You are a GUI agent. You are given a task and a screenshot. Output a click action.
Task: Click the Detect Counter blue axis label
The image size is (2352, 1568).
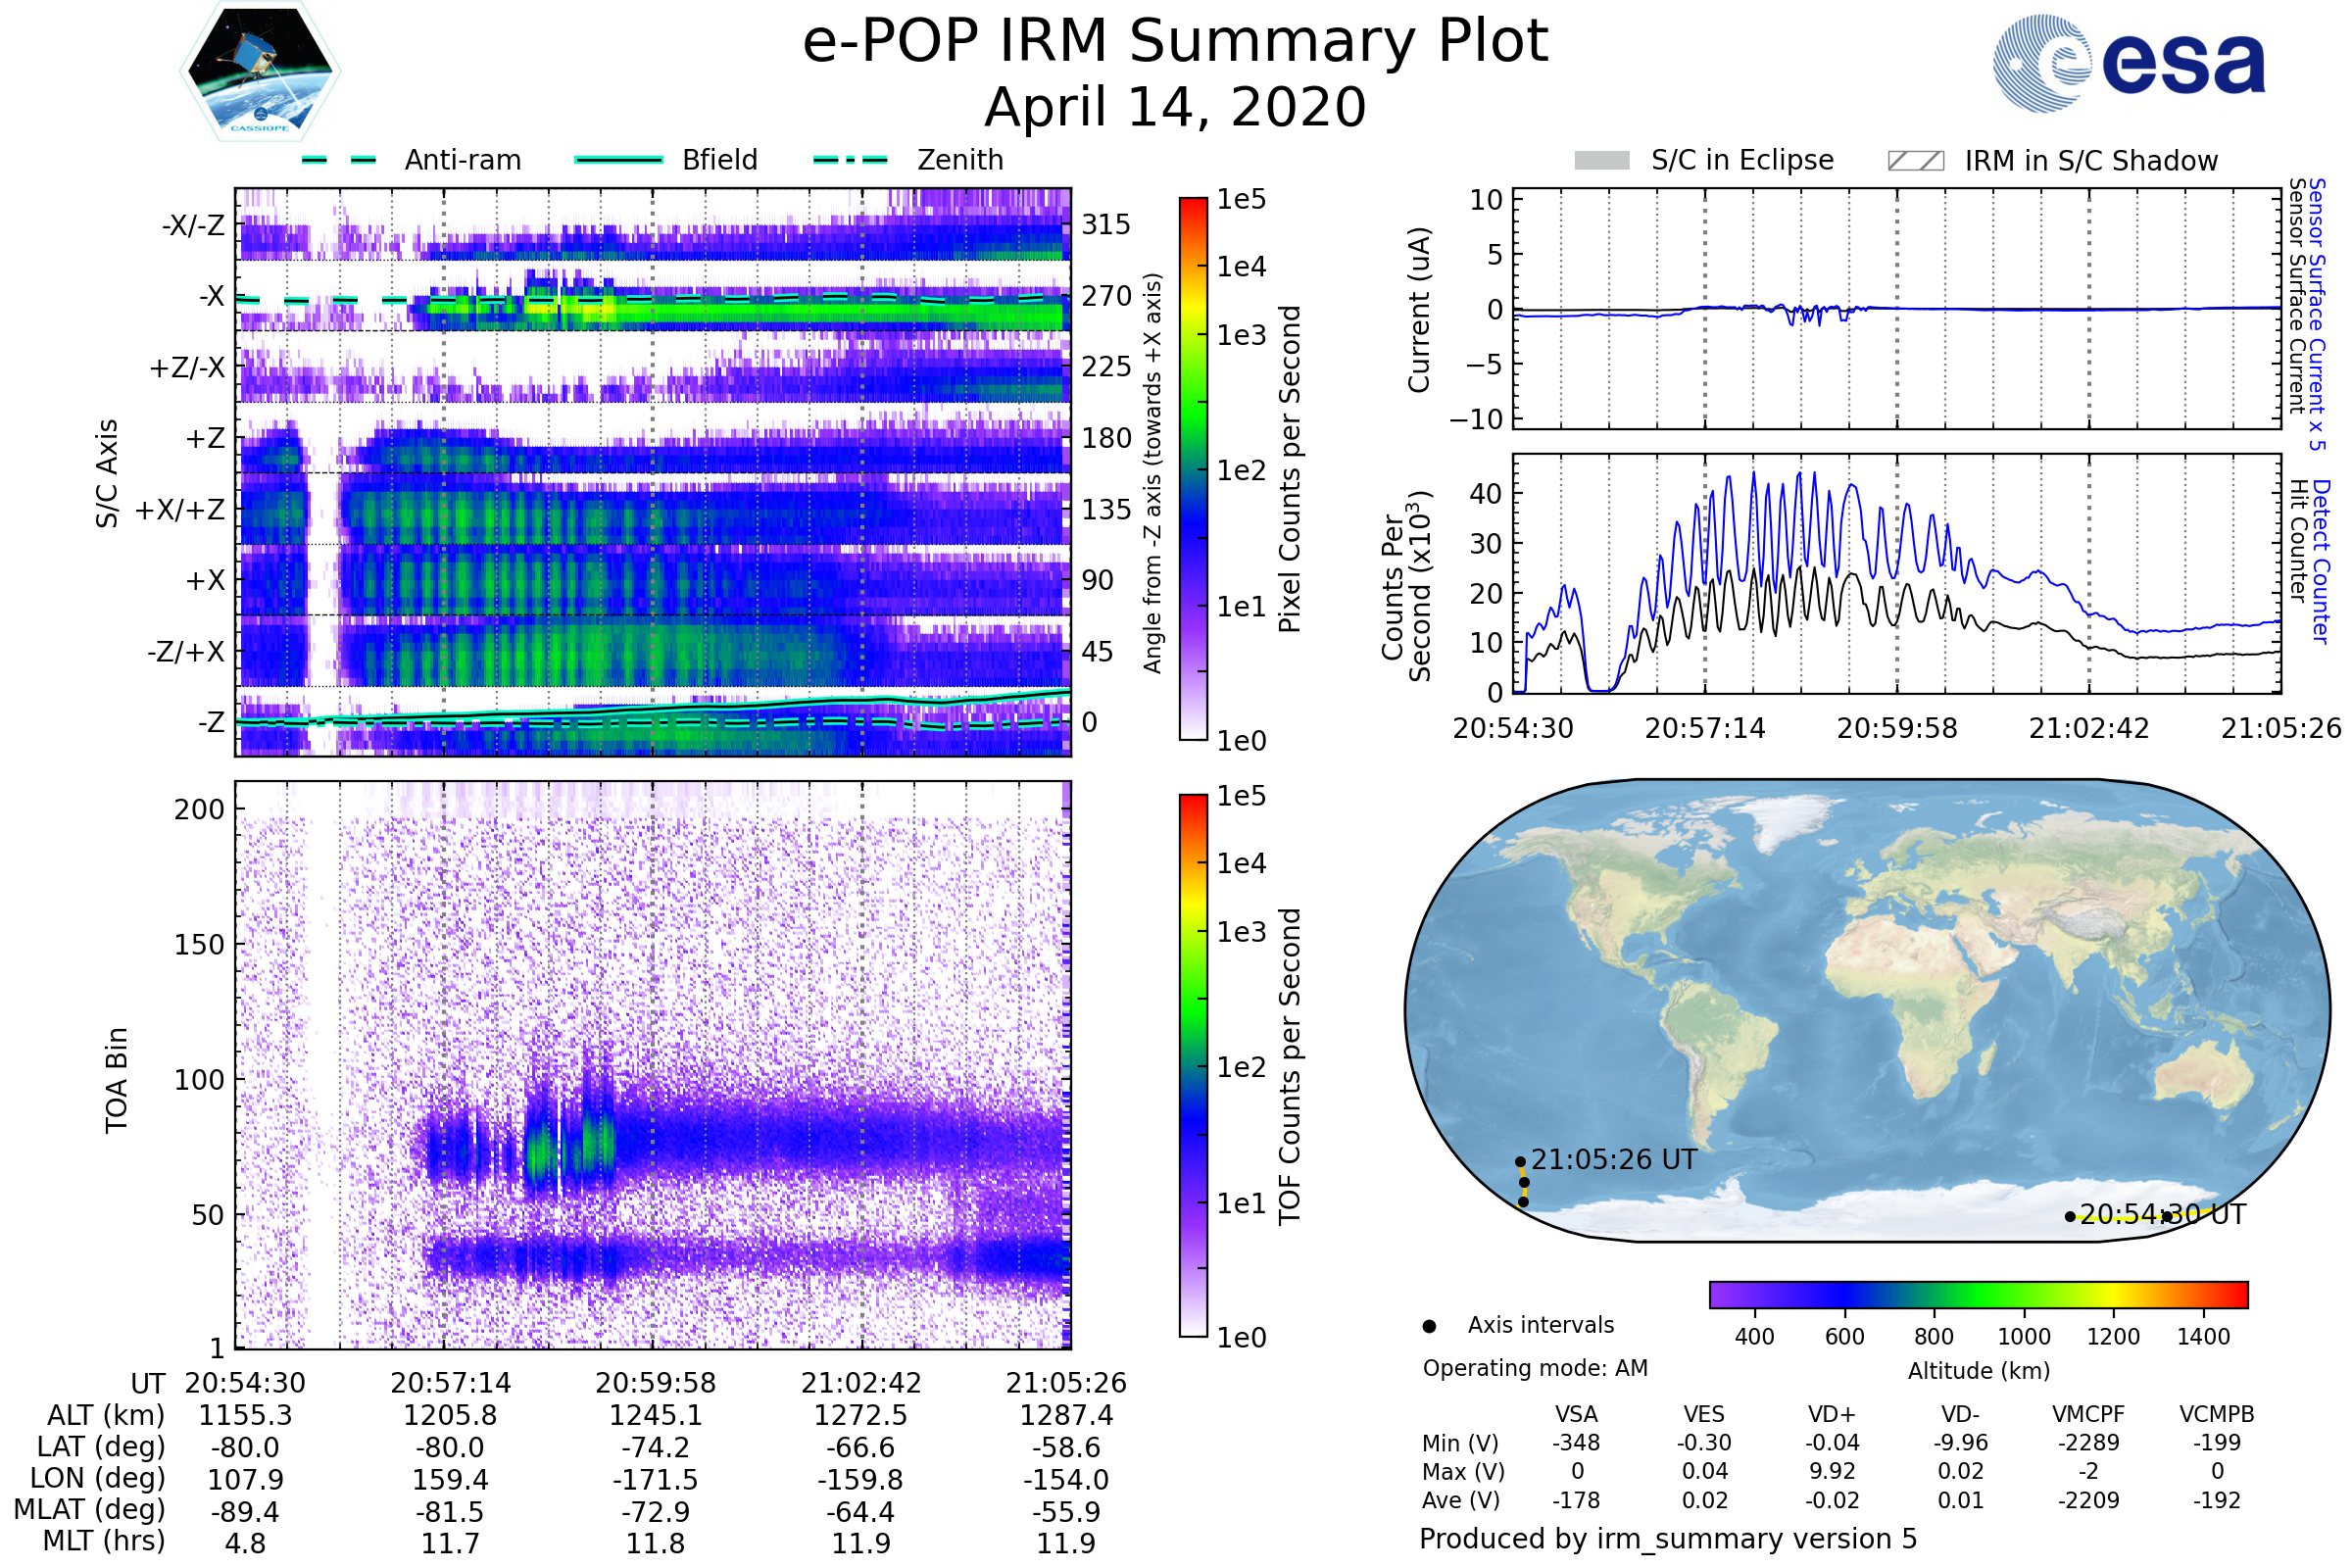[x=2321, y=561]
